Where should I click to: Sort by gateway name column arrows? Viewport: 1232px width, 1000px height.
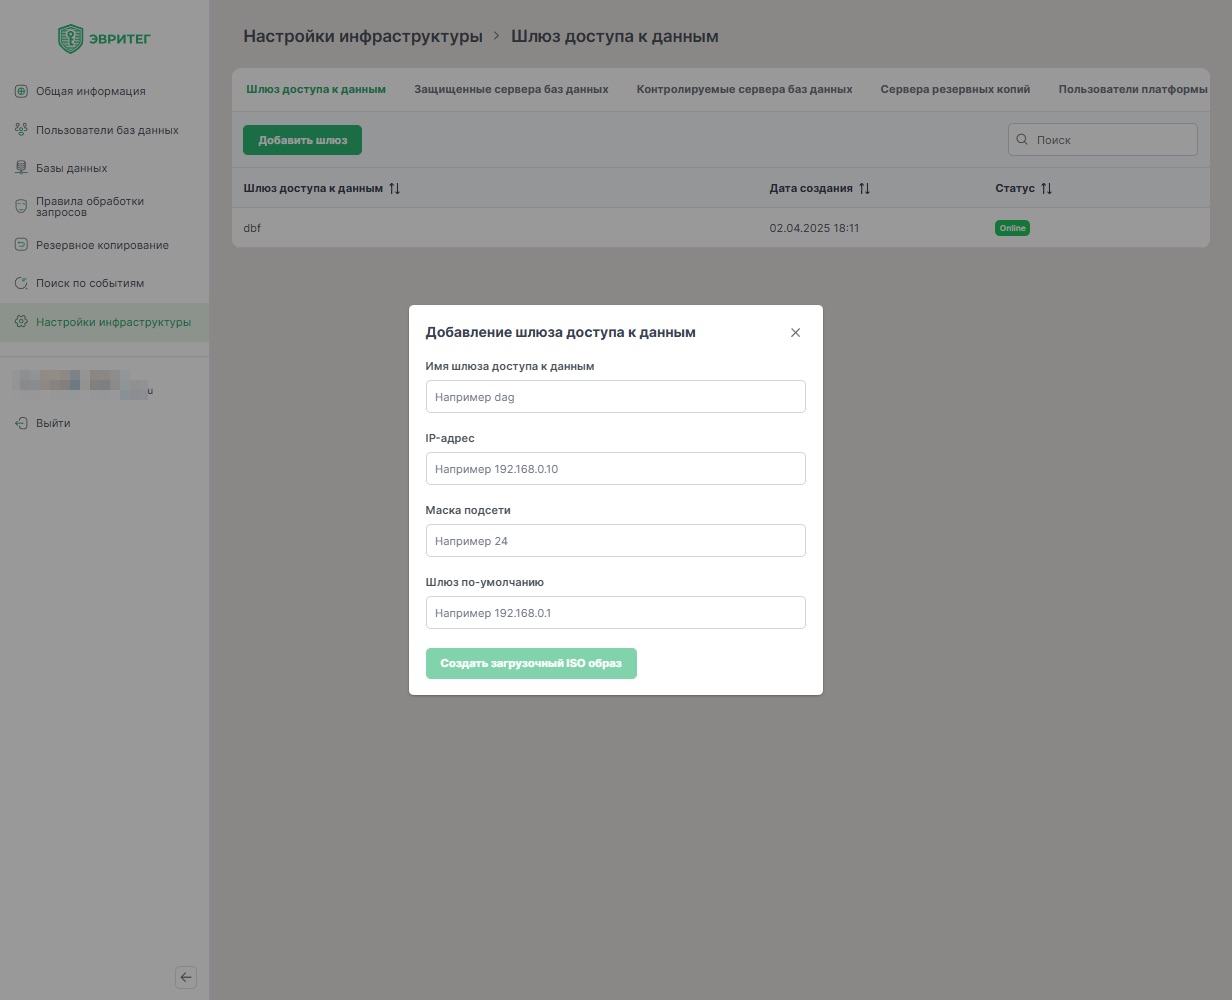394,188
